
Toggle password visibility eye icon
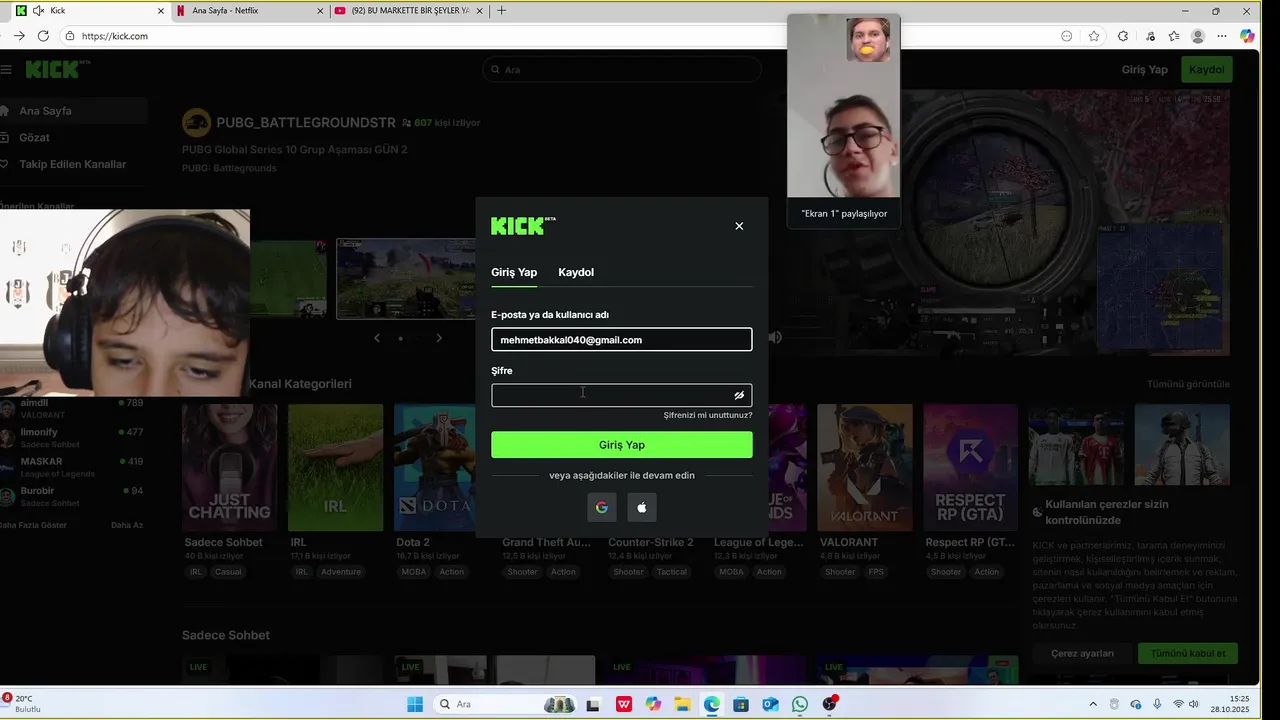coord(739,395)
